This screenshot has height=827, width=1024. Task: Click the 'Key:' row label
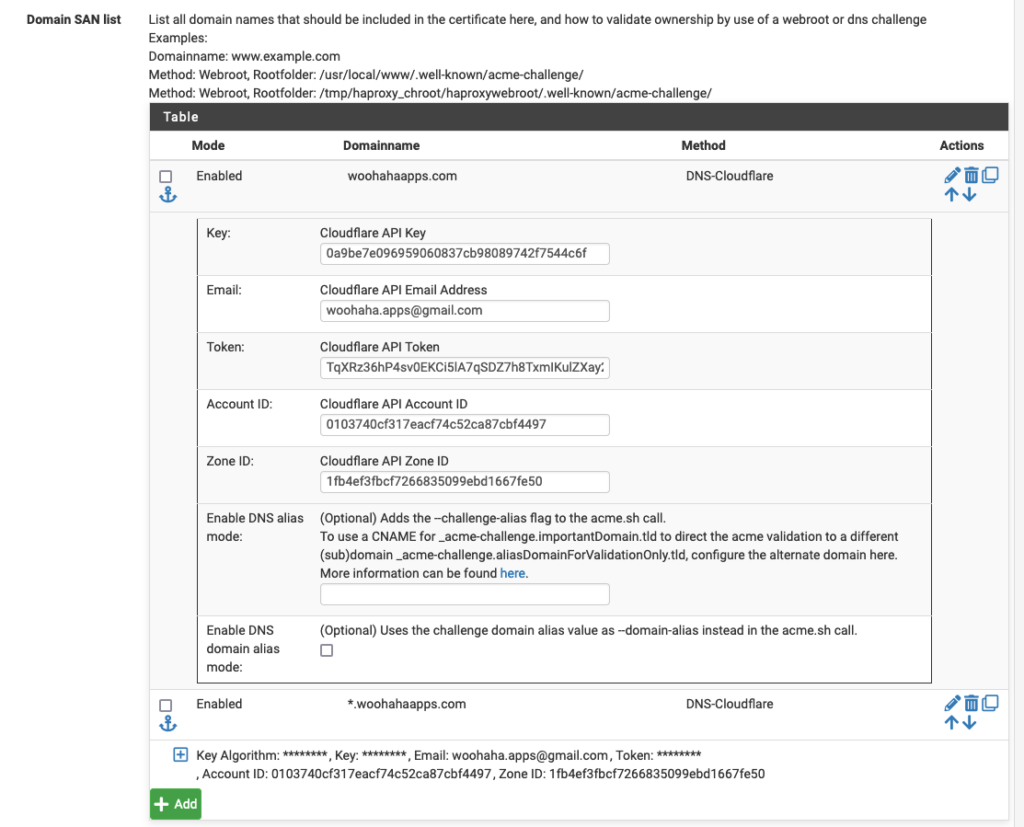pyautogui.click(x=218, y=233)
